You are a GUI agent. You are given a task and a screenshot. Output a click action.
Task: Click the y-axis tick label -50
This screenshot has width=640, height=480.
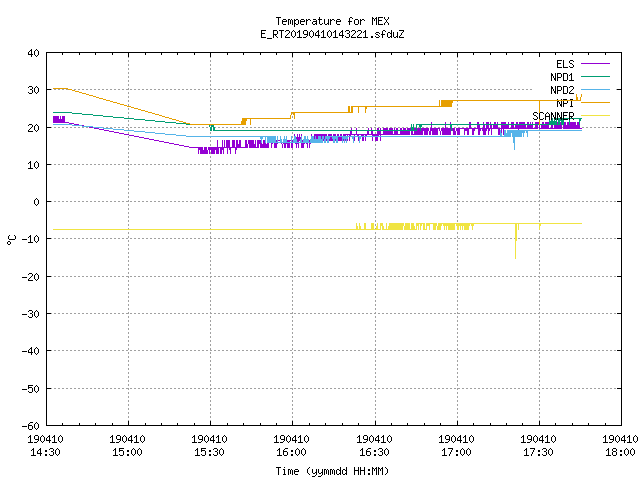point(31,389)
